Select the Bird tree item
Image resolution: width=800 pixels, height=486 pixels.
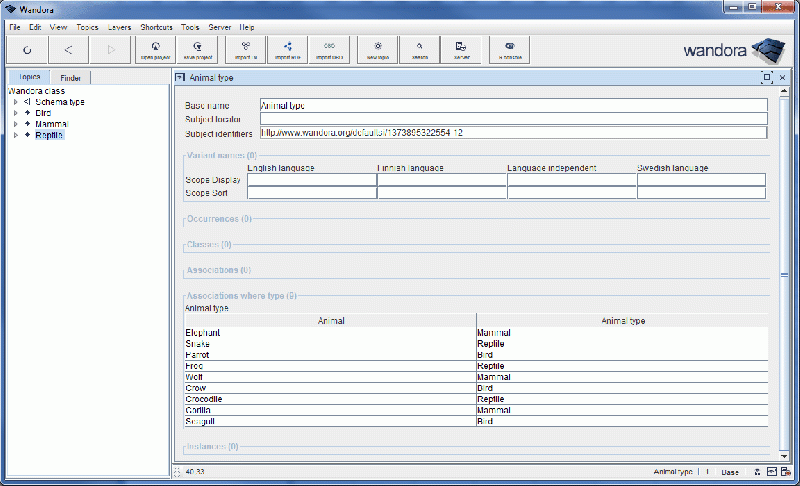(43, 113)
